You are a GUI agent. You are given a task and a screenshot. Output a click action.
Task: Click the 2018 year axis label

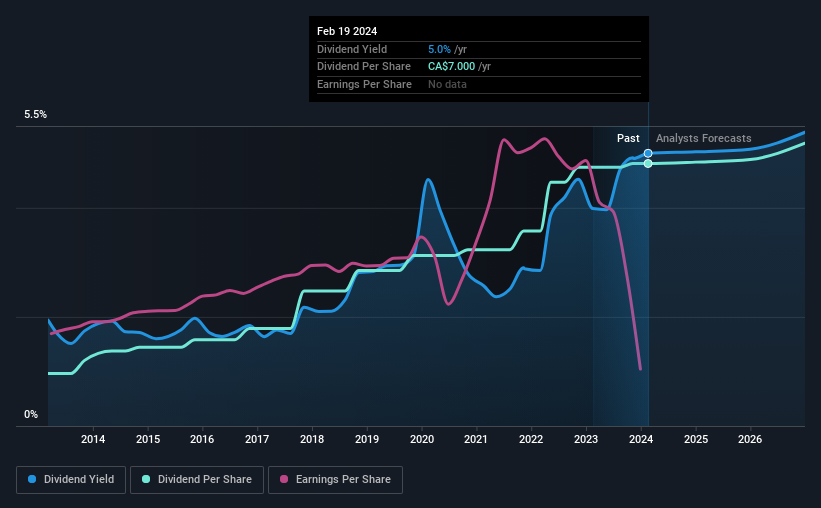[312, 439]
